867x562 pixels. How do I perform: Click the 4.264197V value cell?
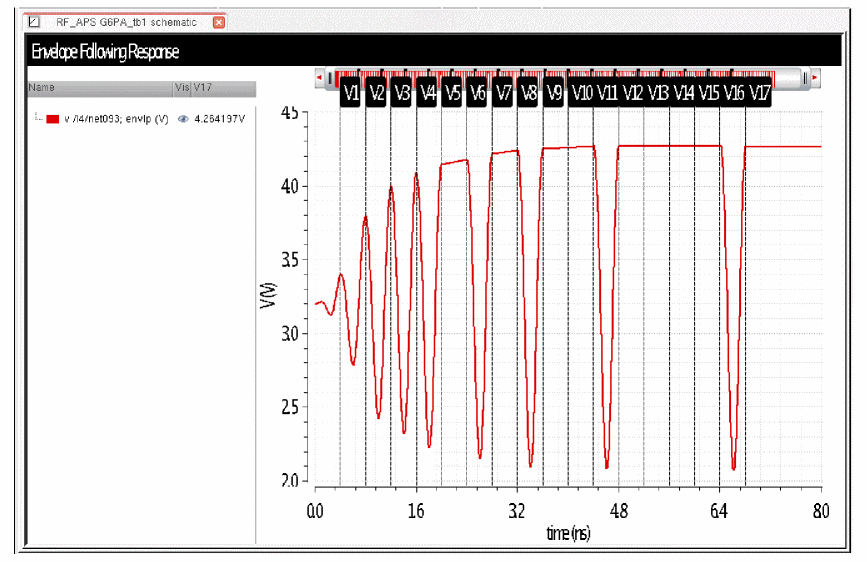[220, 119]
